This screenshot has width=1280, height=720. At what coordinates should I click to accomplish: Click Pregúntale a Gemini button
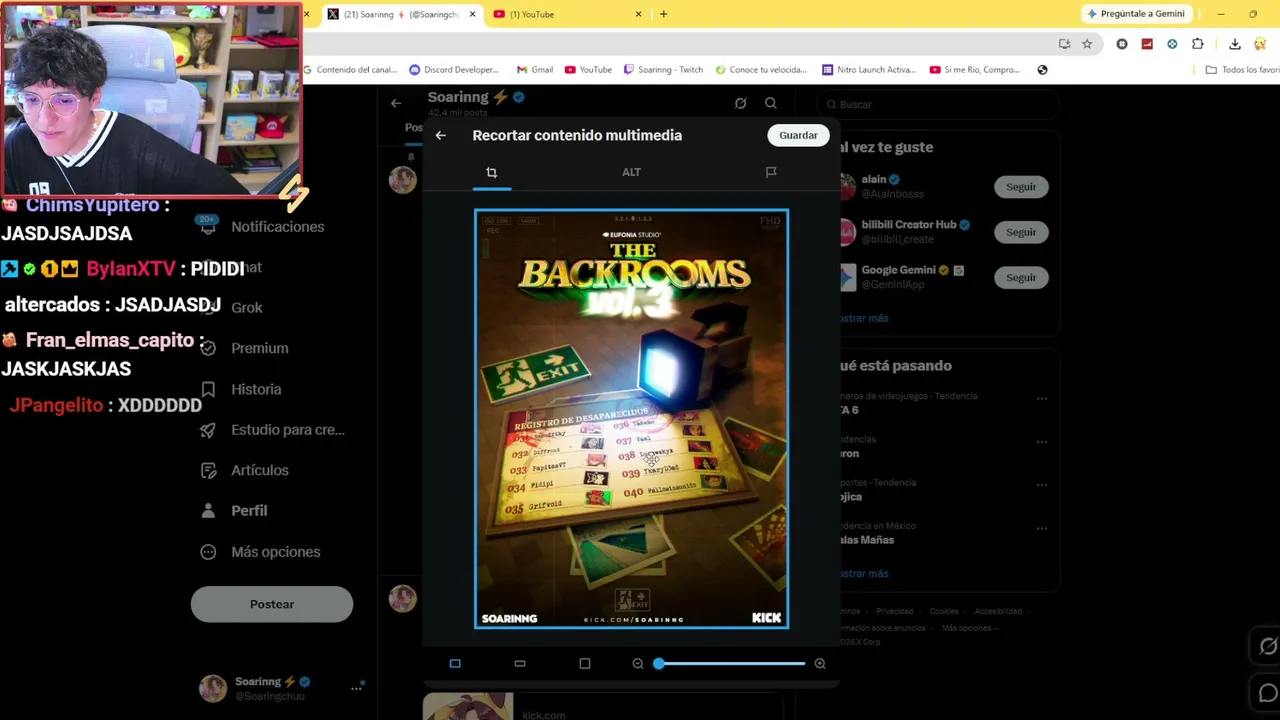click(x=1138, y=14)
